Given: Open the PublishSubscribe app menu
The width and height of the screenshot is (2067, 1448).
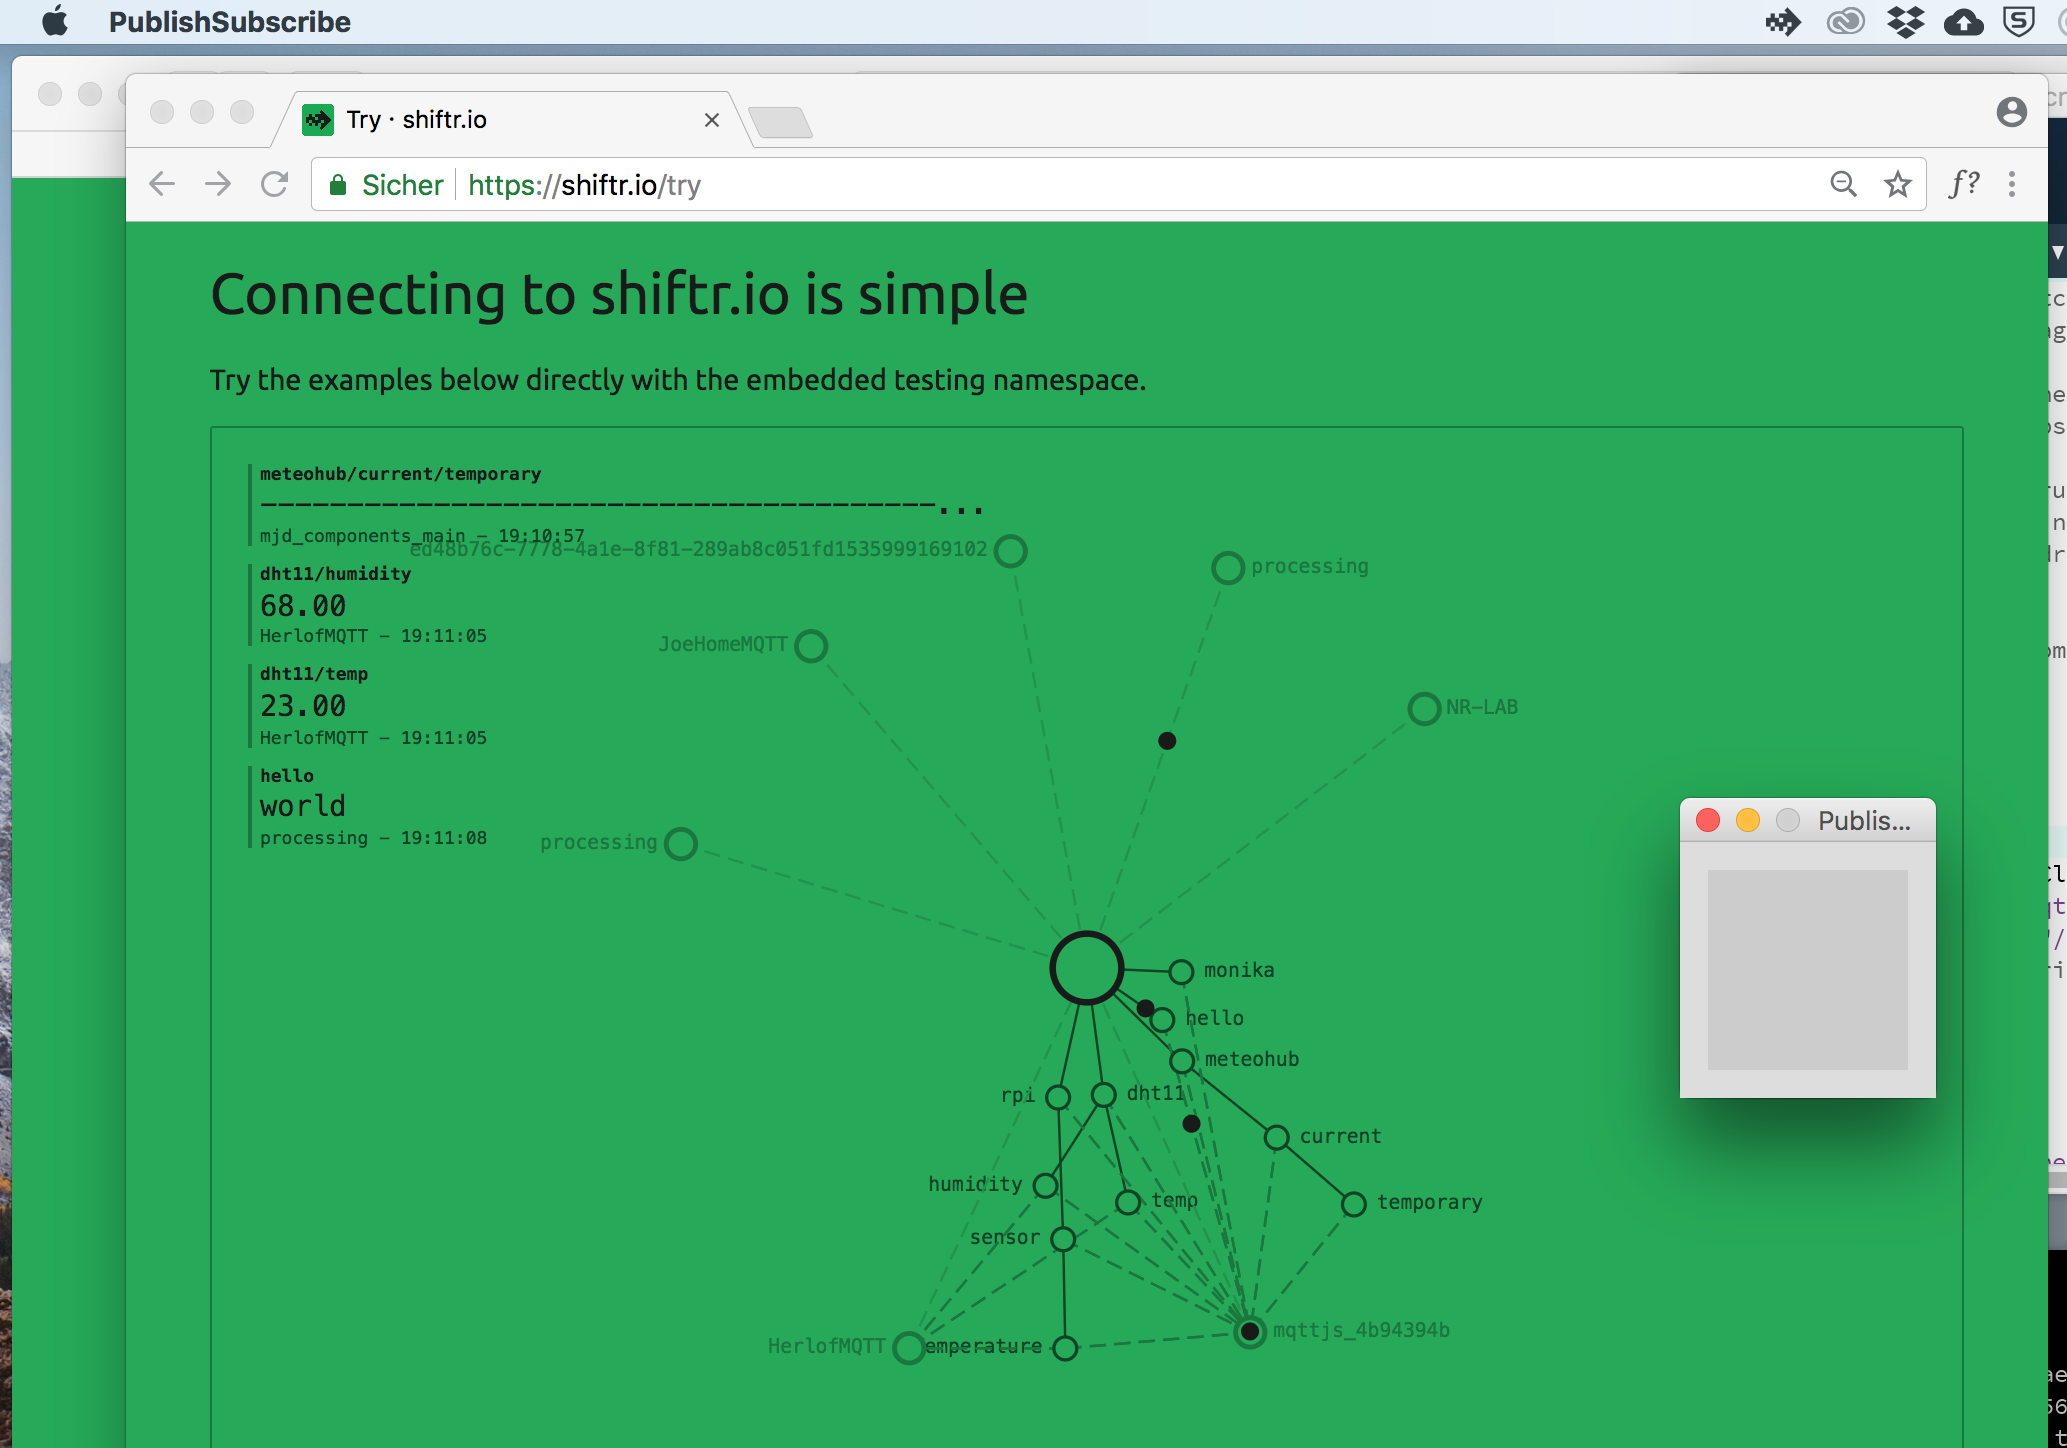Looking at the screenshot, I should coord(229,22).
